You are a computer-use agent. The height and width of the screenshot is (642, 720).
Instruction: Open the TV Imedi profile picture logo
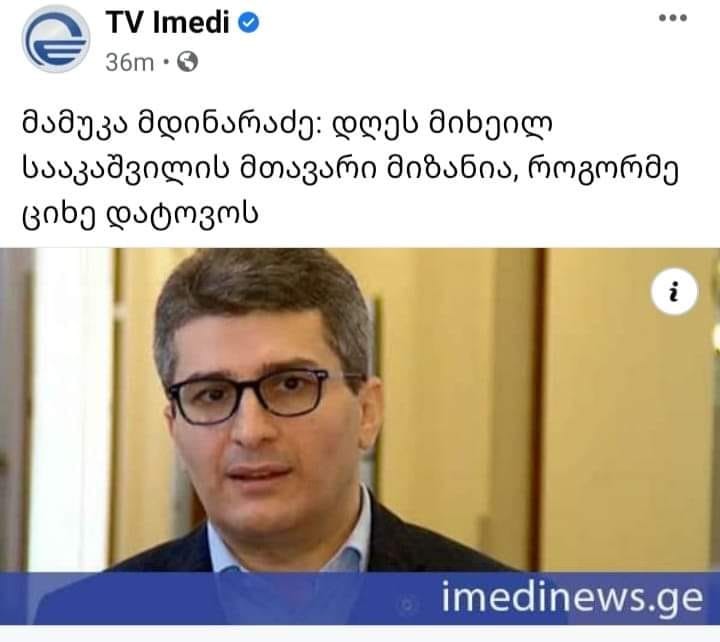tap(56, 39)
